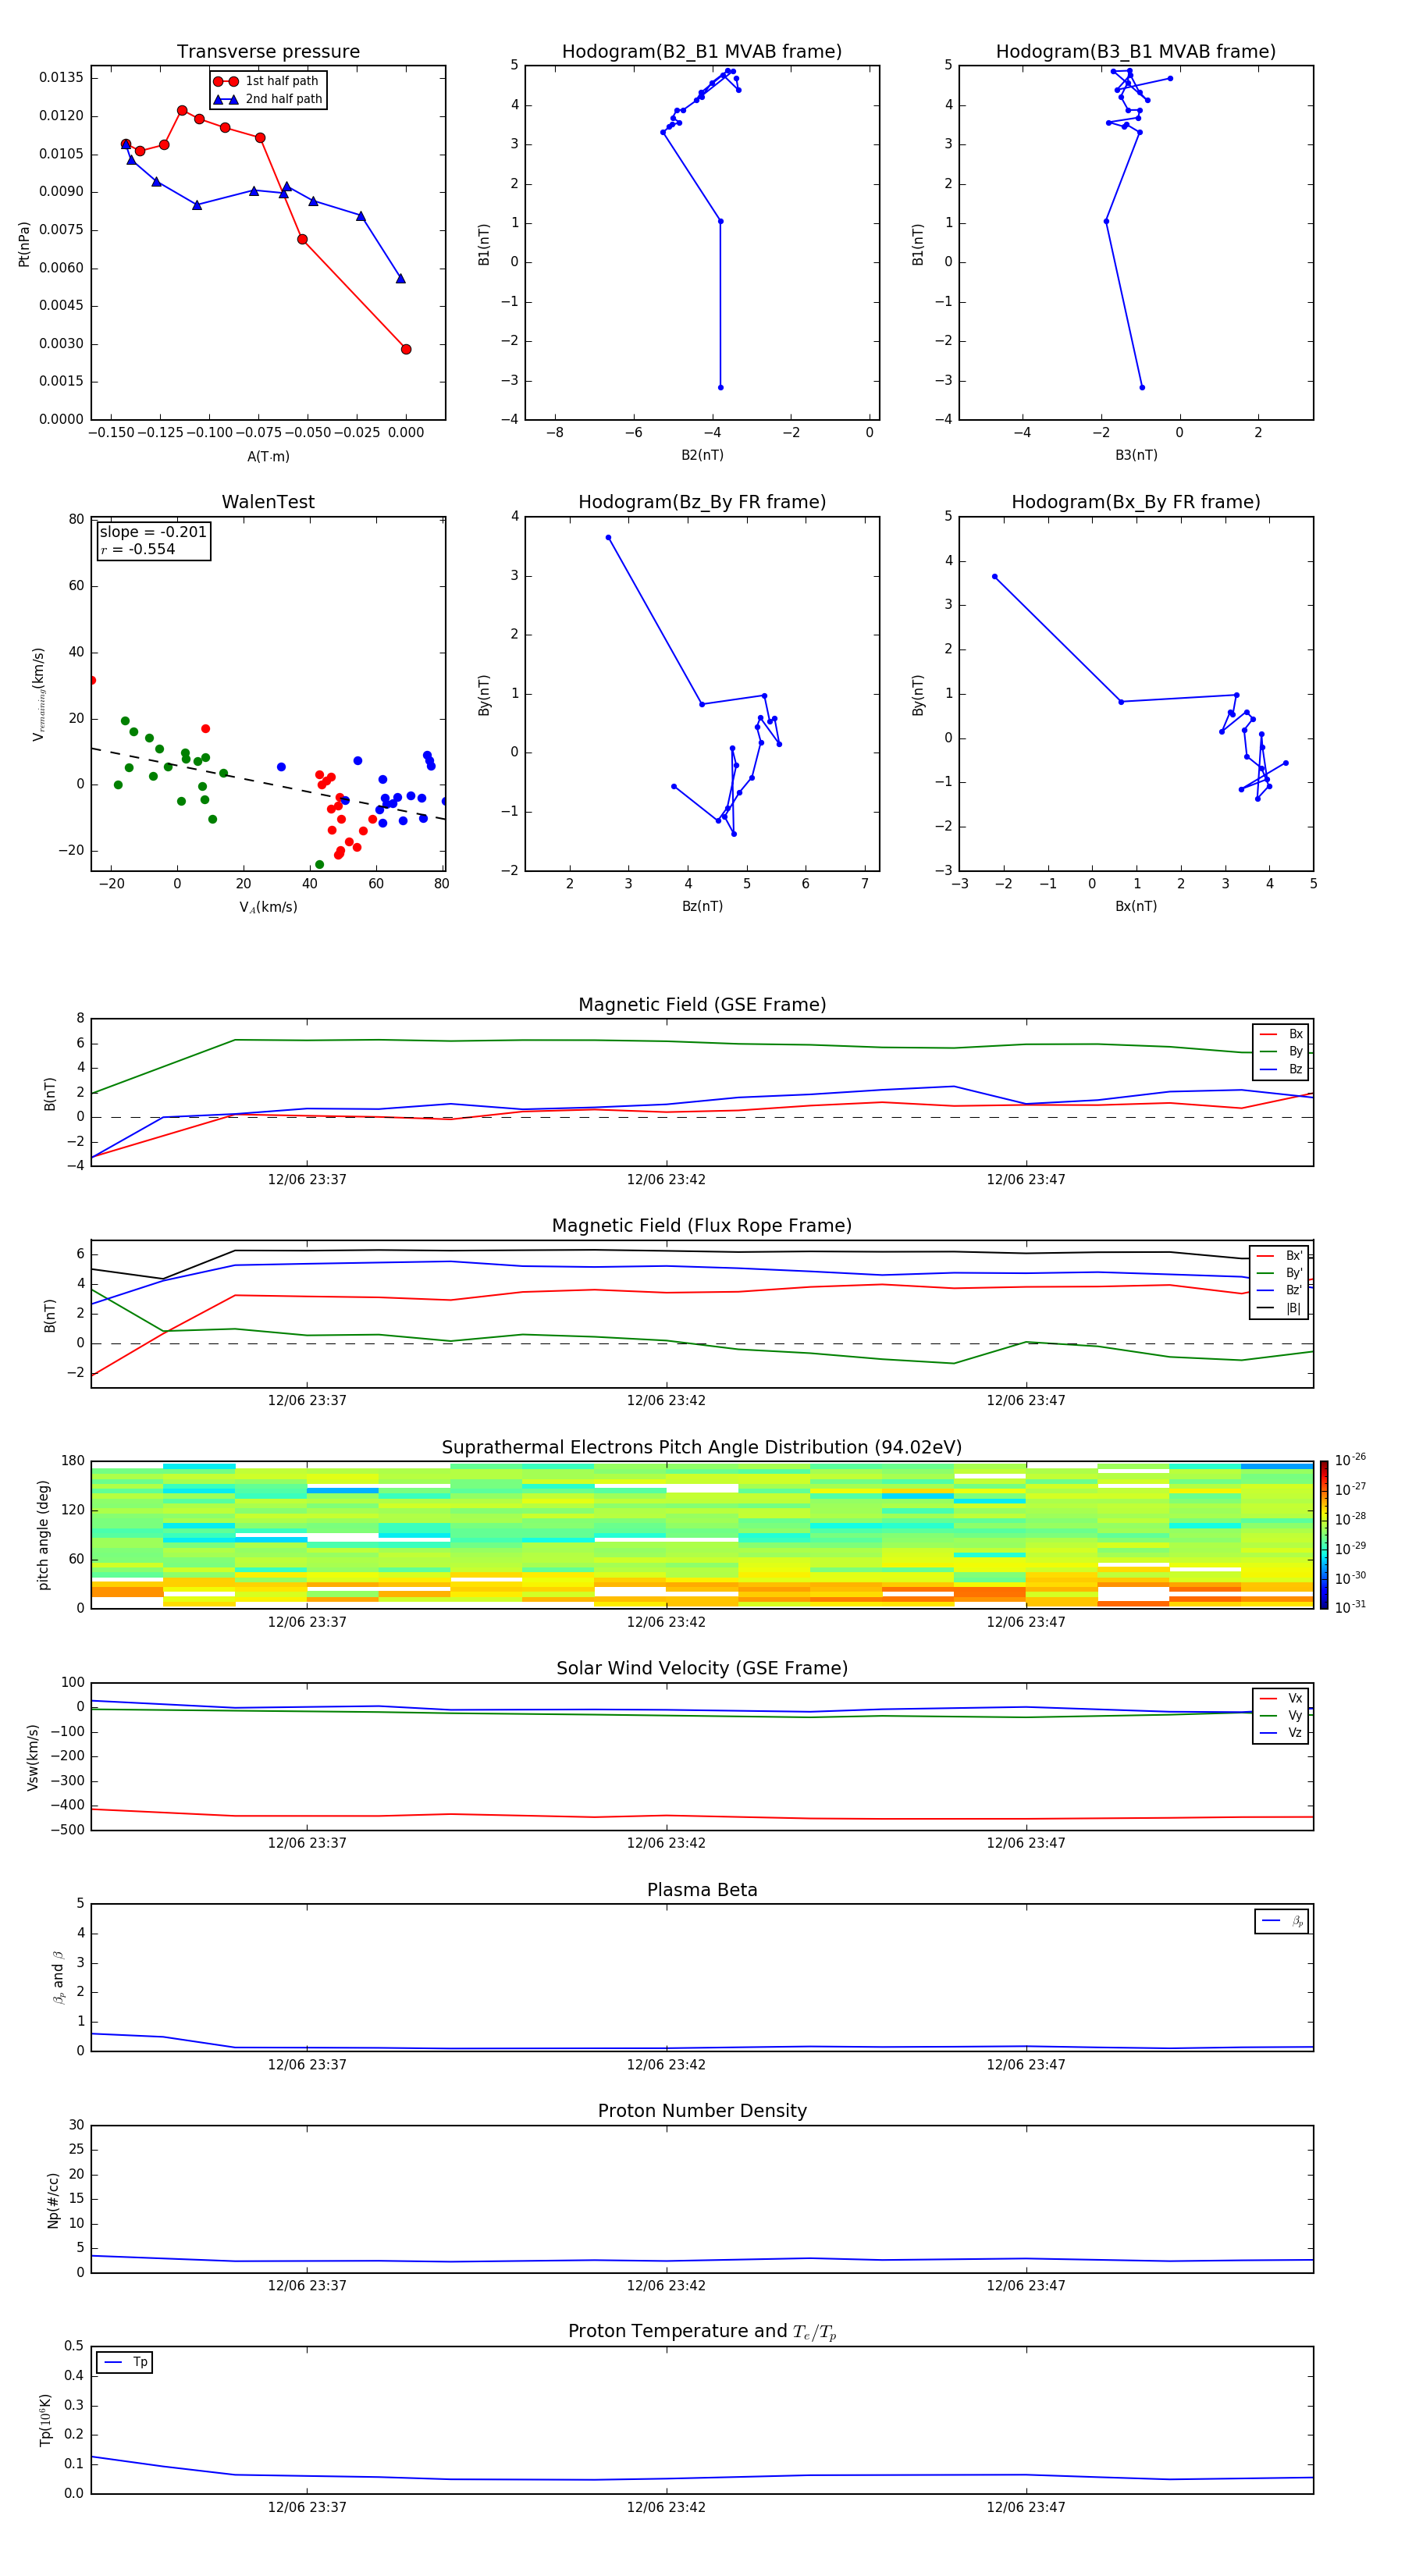Click the 'WalenTest' plot title

268,502
